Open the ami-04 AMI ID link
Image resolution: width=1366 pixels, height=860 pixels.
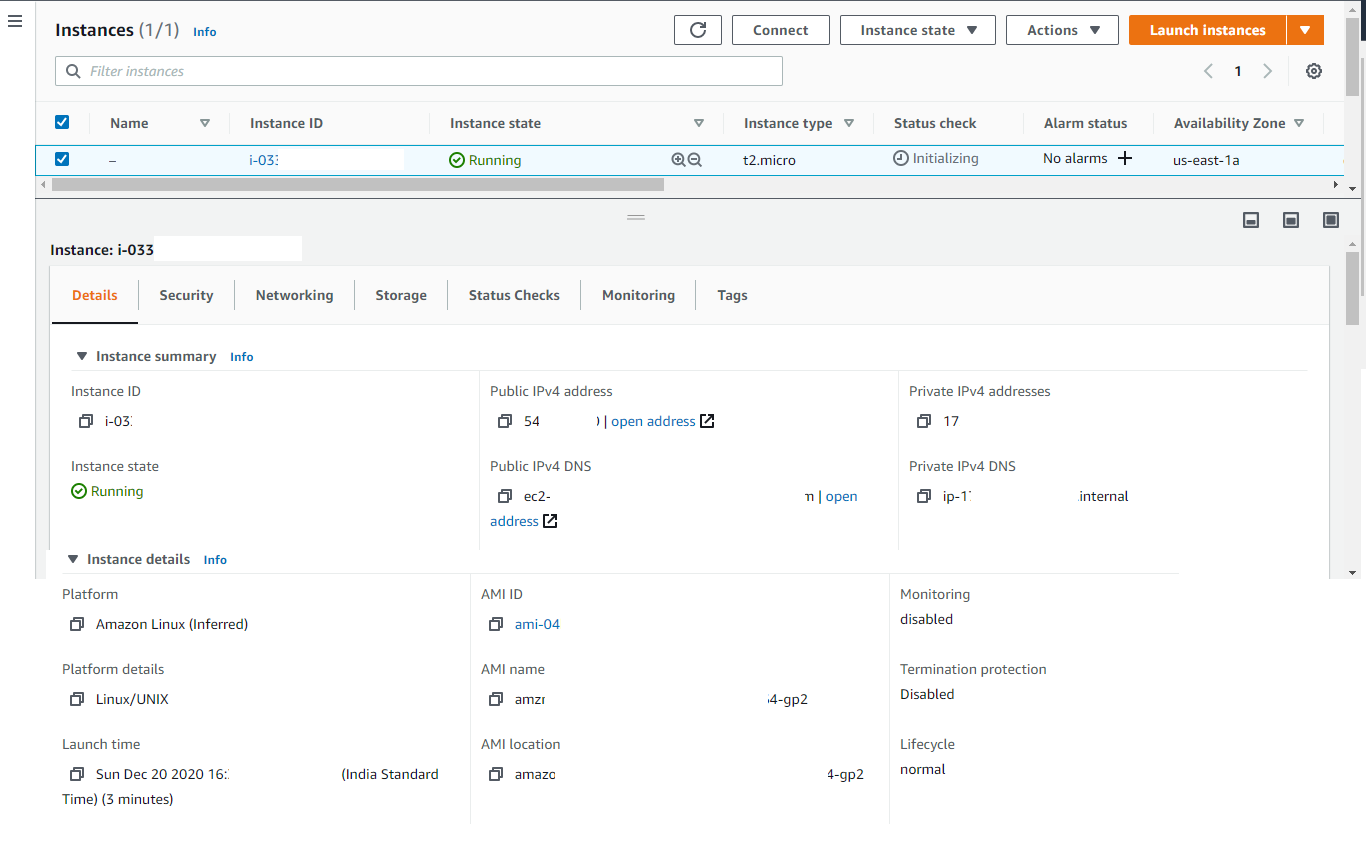click(x=537, y=624)
